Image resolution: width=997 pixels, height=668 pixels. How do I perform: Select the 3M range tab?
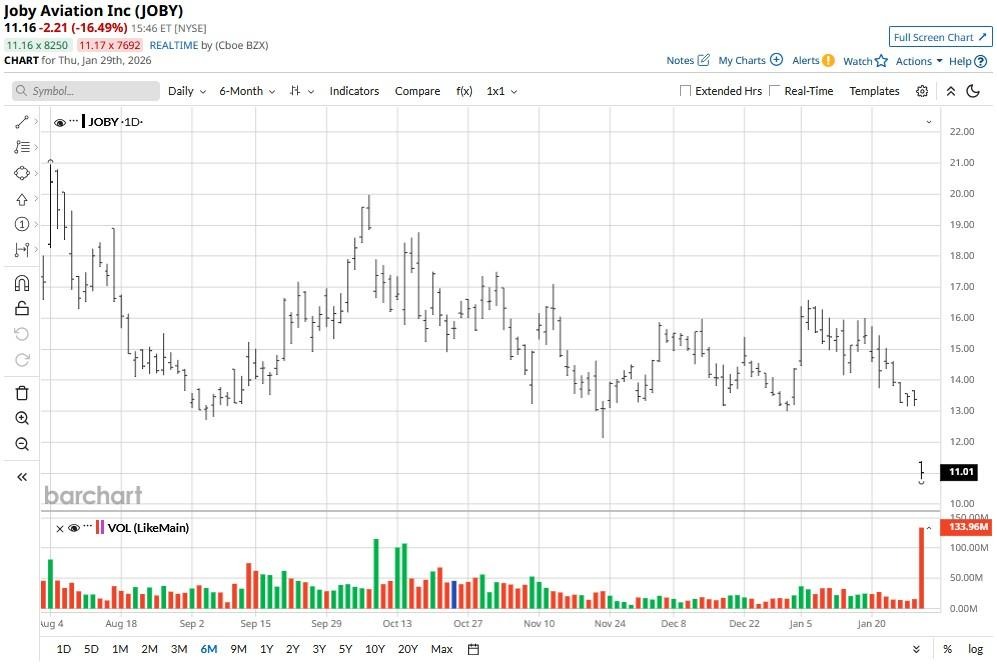179,649
